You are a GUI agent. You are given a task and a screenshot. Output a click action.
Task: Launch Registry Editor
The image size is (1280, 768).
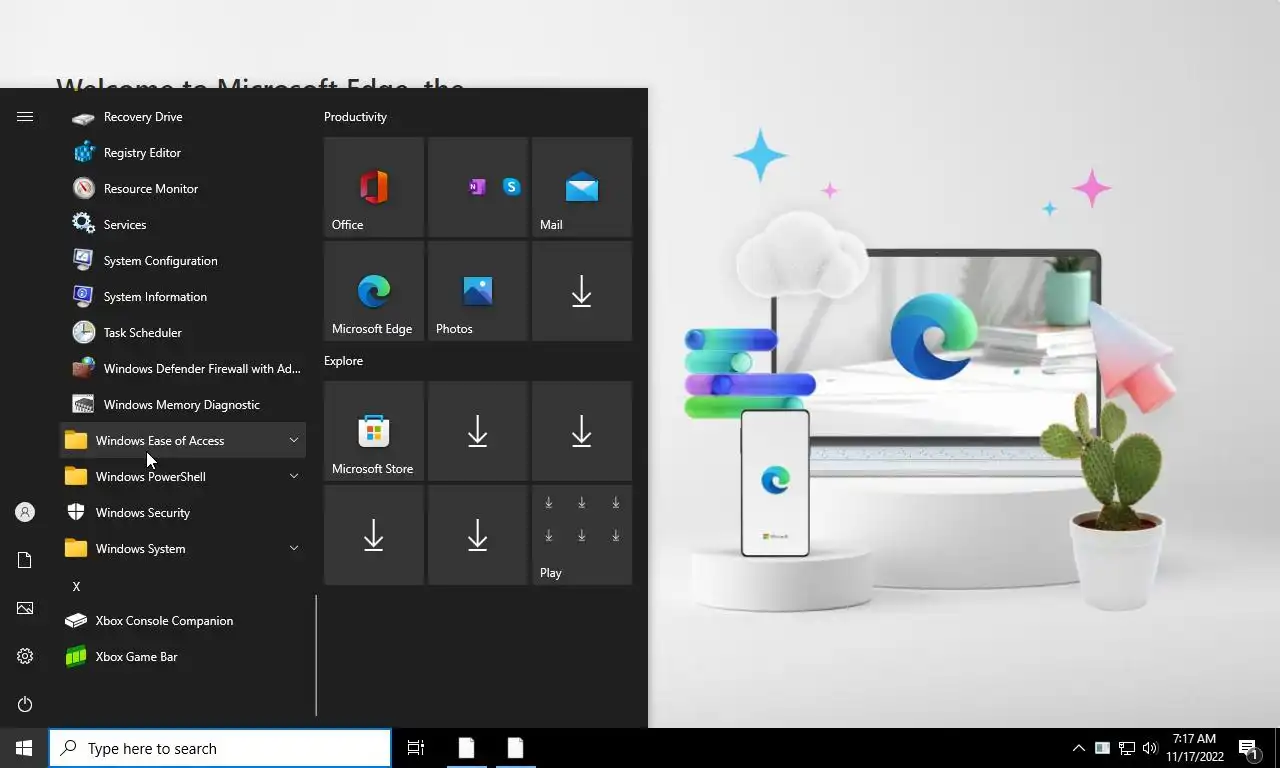point(183,153)
